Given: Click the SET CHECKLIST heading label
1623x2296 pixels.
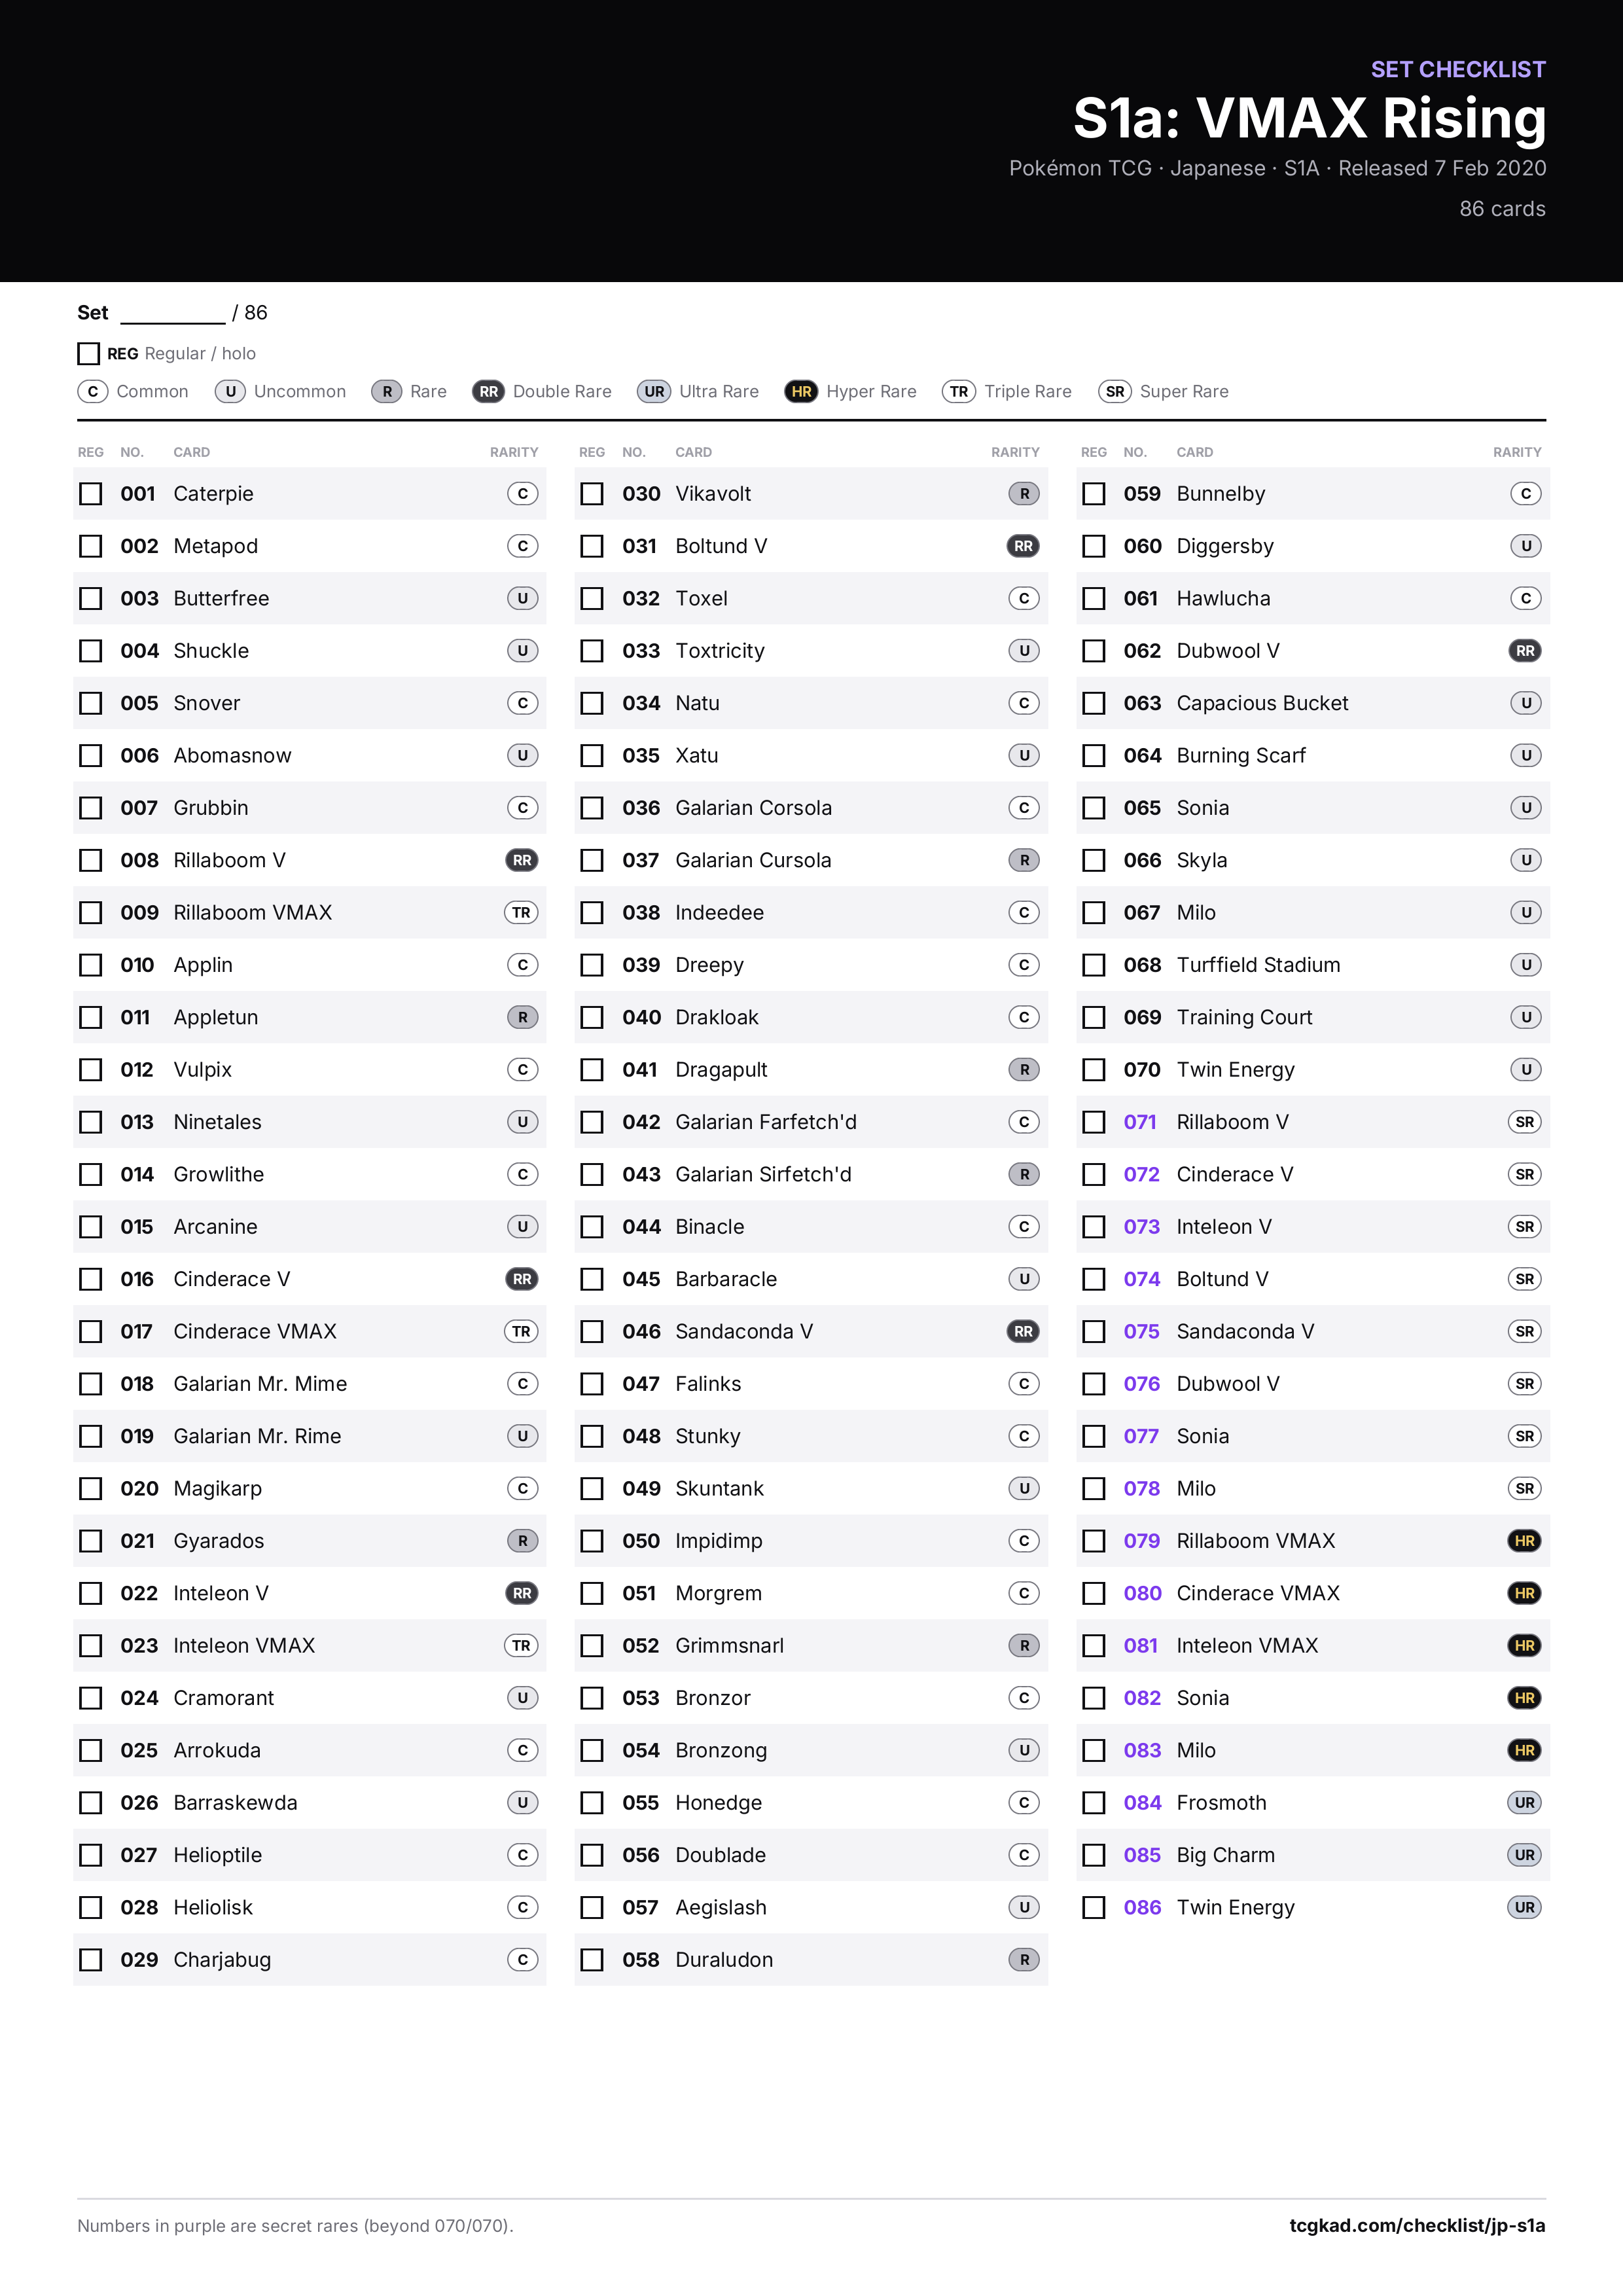Looking at the screenshot, I should tap(1458, 69).
